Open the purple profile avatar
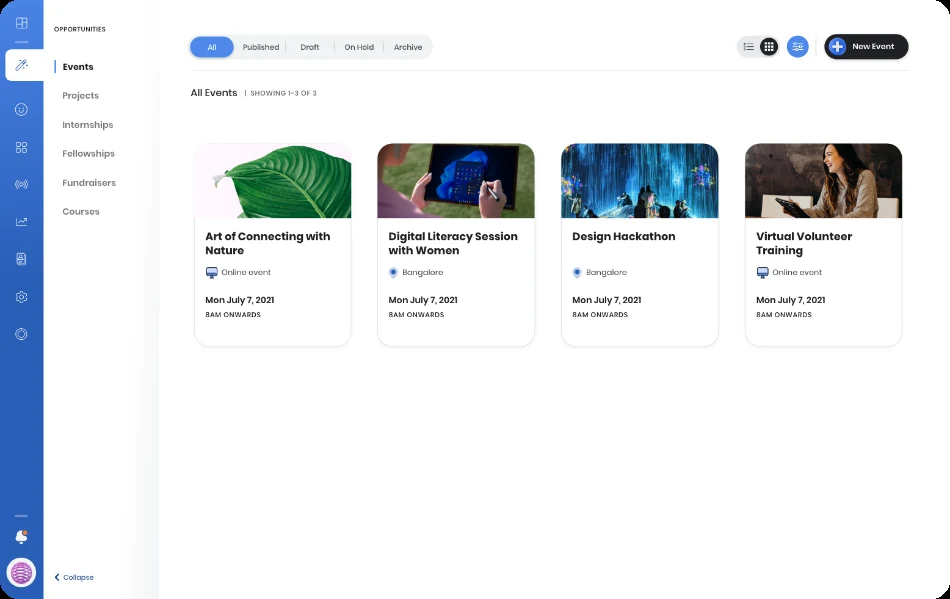 pyautogui.click(x=21, y=572)
